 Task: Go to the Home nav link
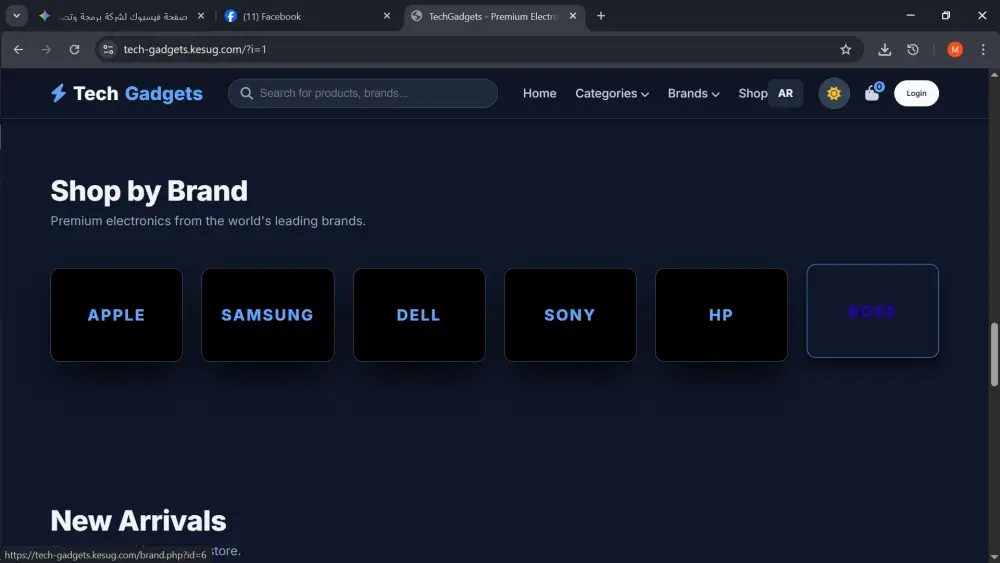[x=540, y=93]
